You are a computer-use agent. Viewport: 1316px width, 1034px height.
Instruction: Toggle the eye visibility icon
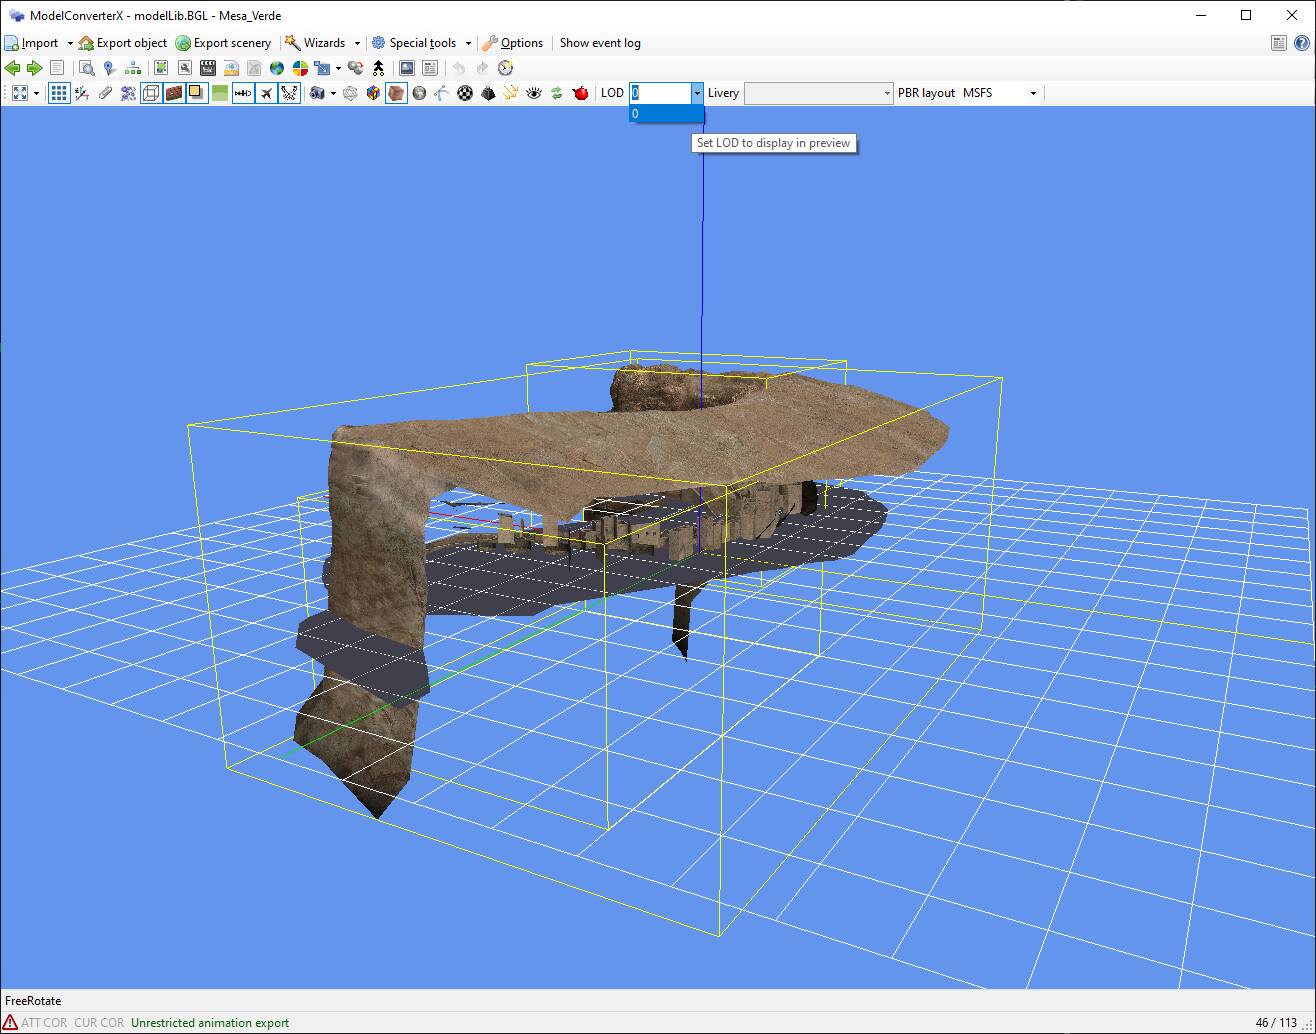pos(534,93)
